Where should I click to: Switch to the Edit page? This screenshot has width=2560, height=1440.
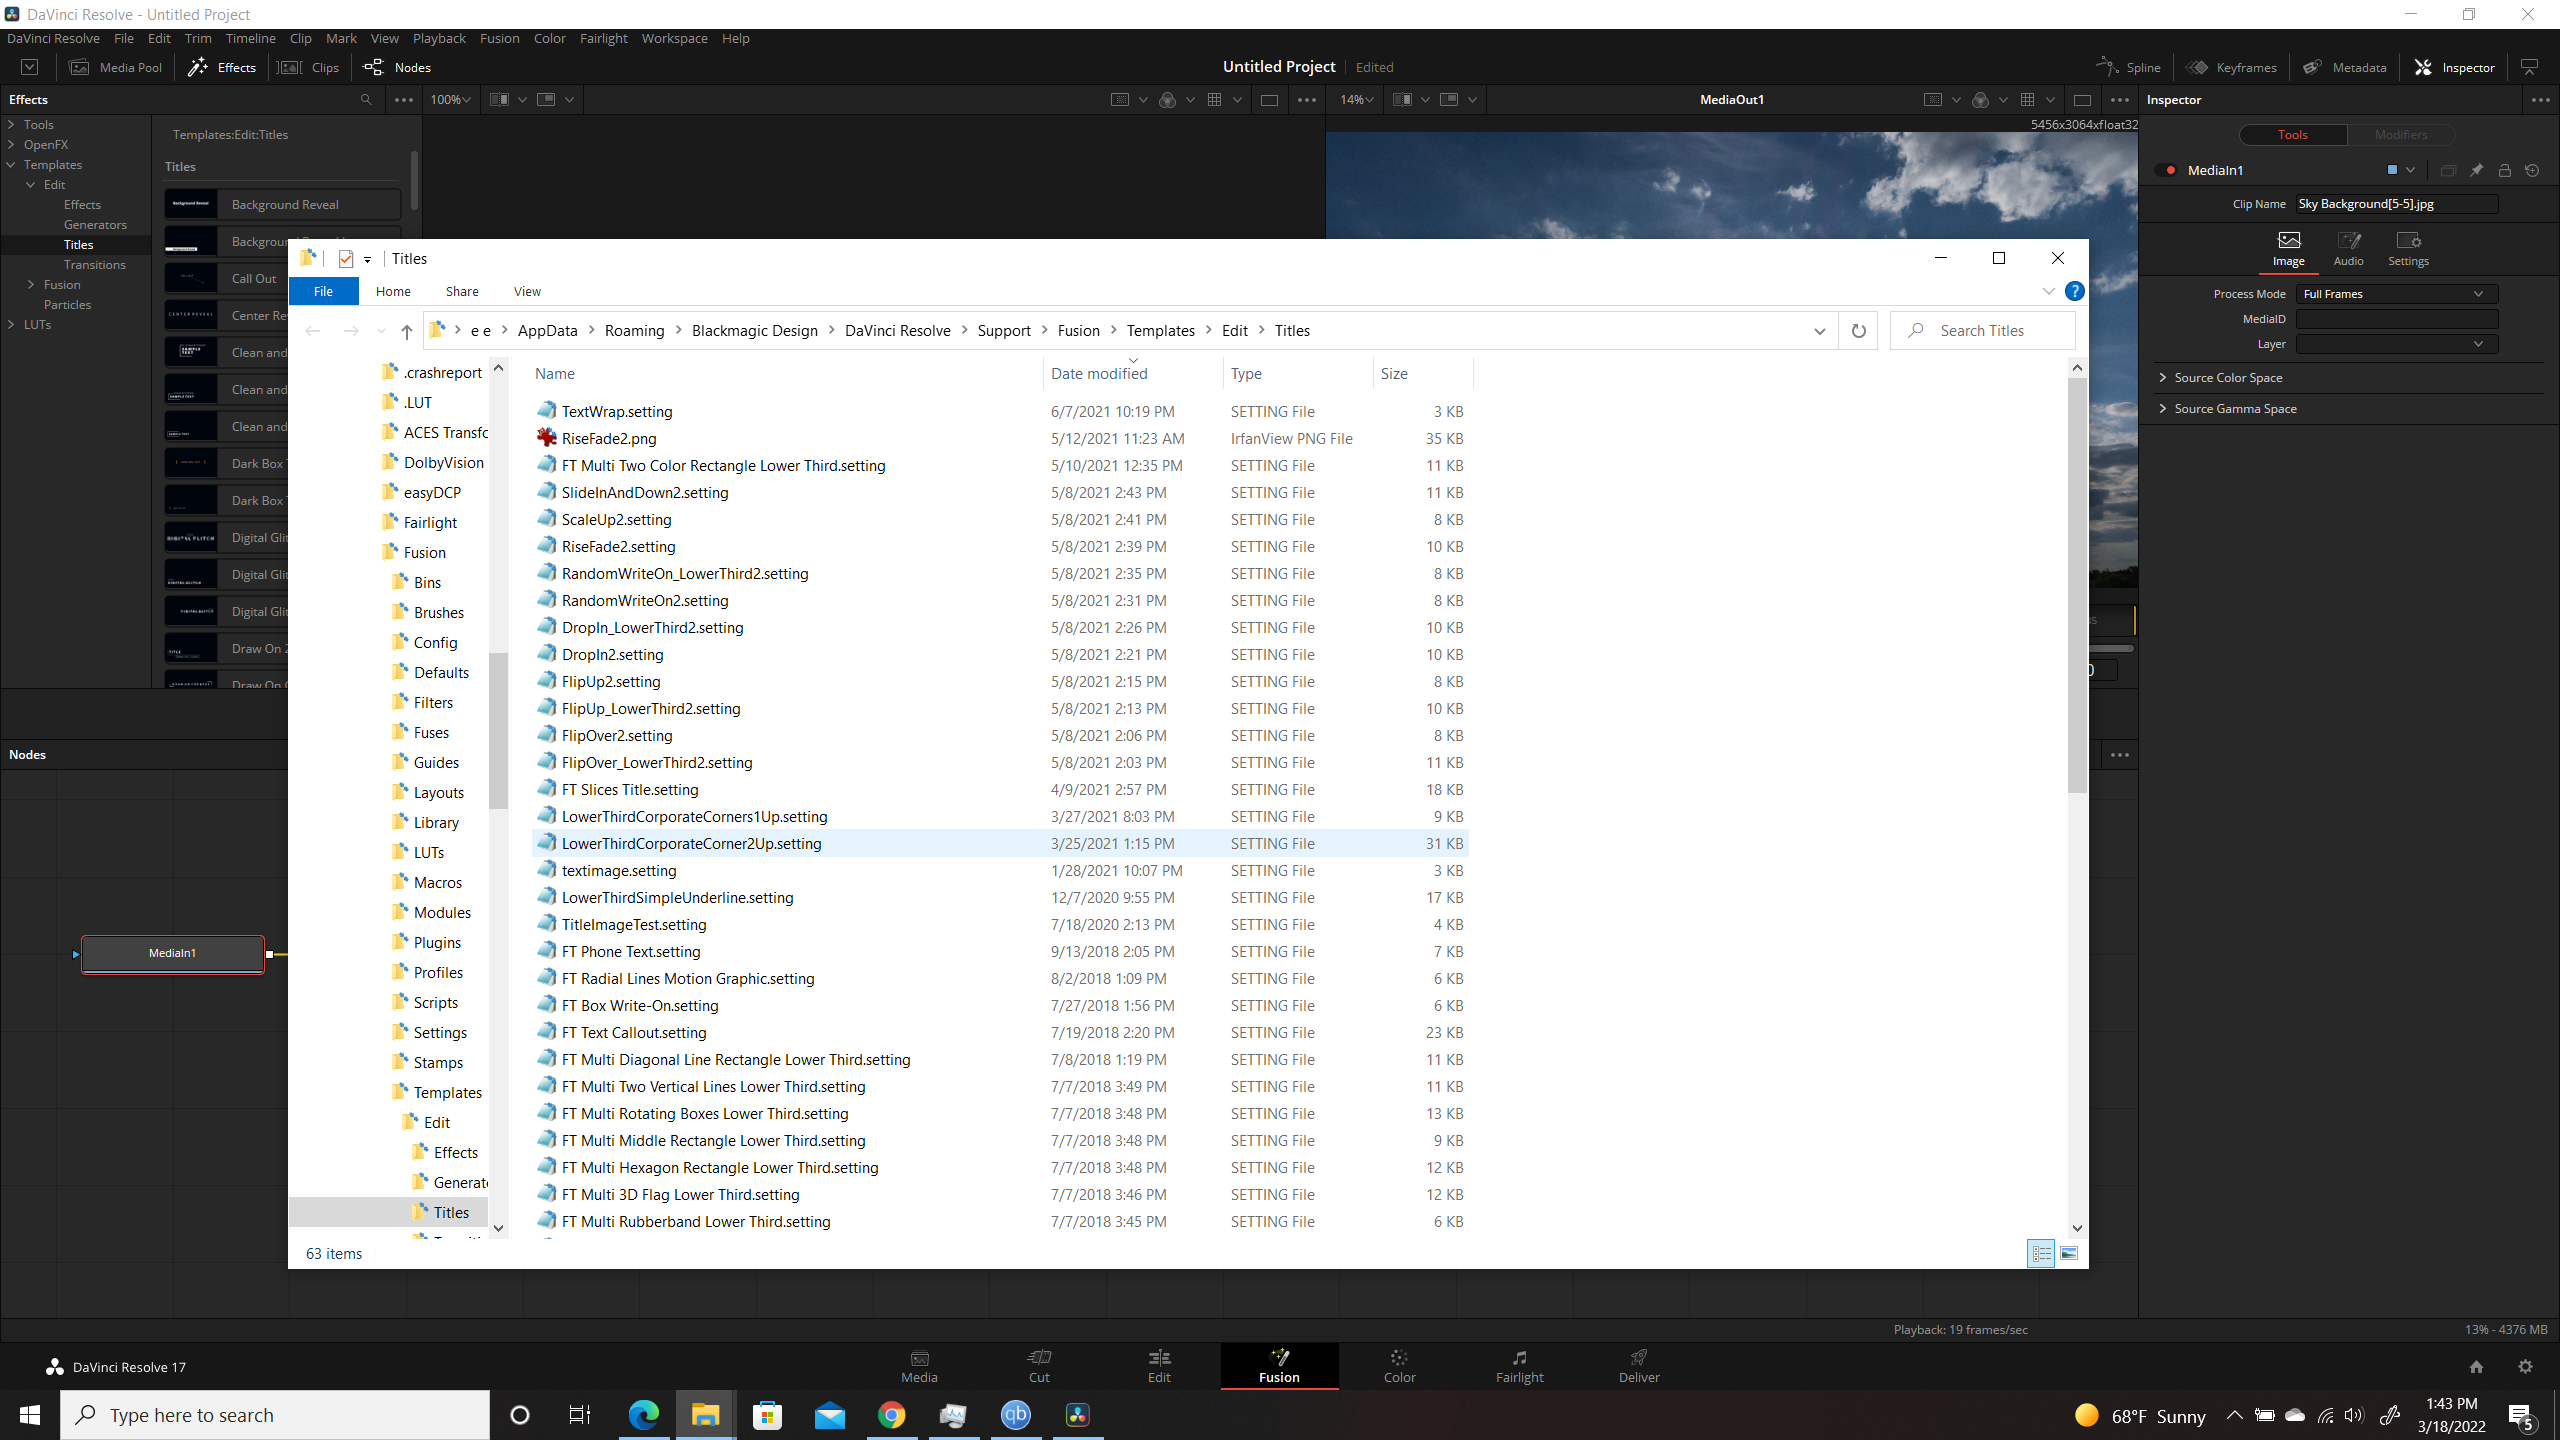1159,1366
